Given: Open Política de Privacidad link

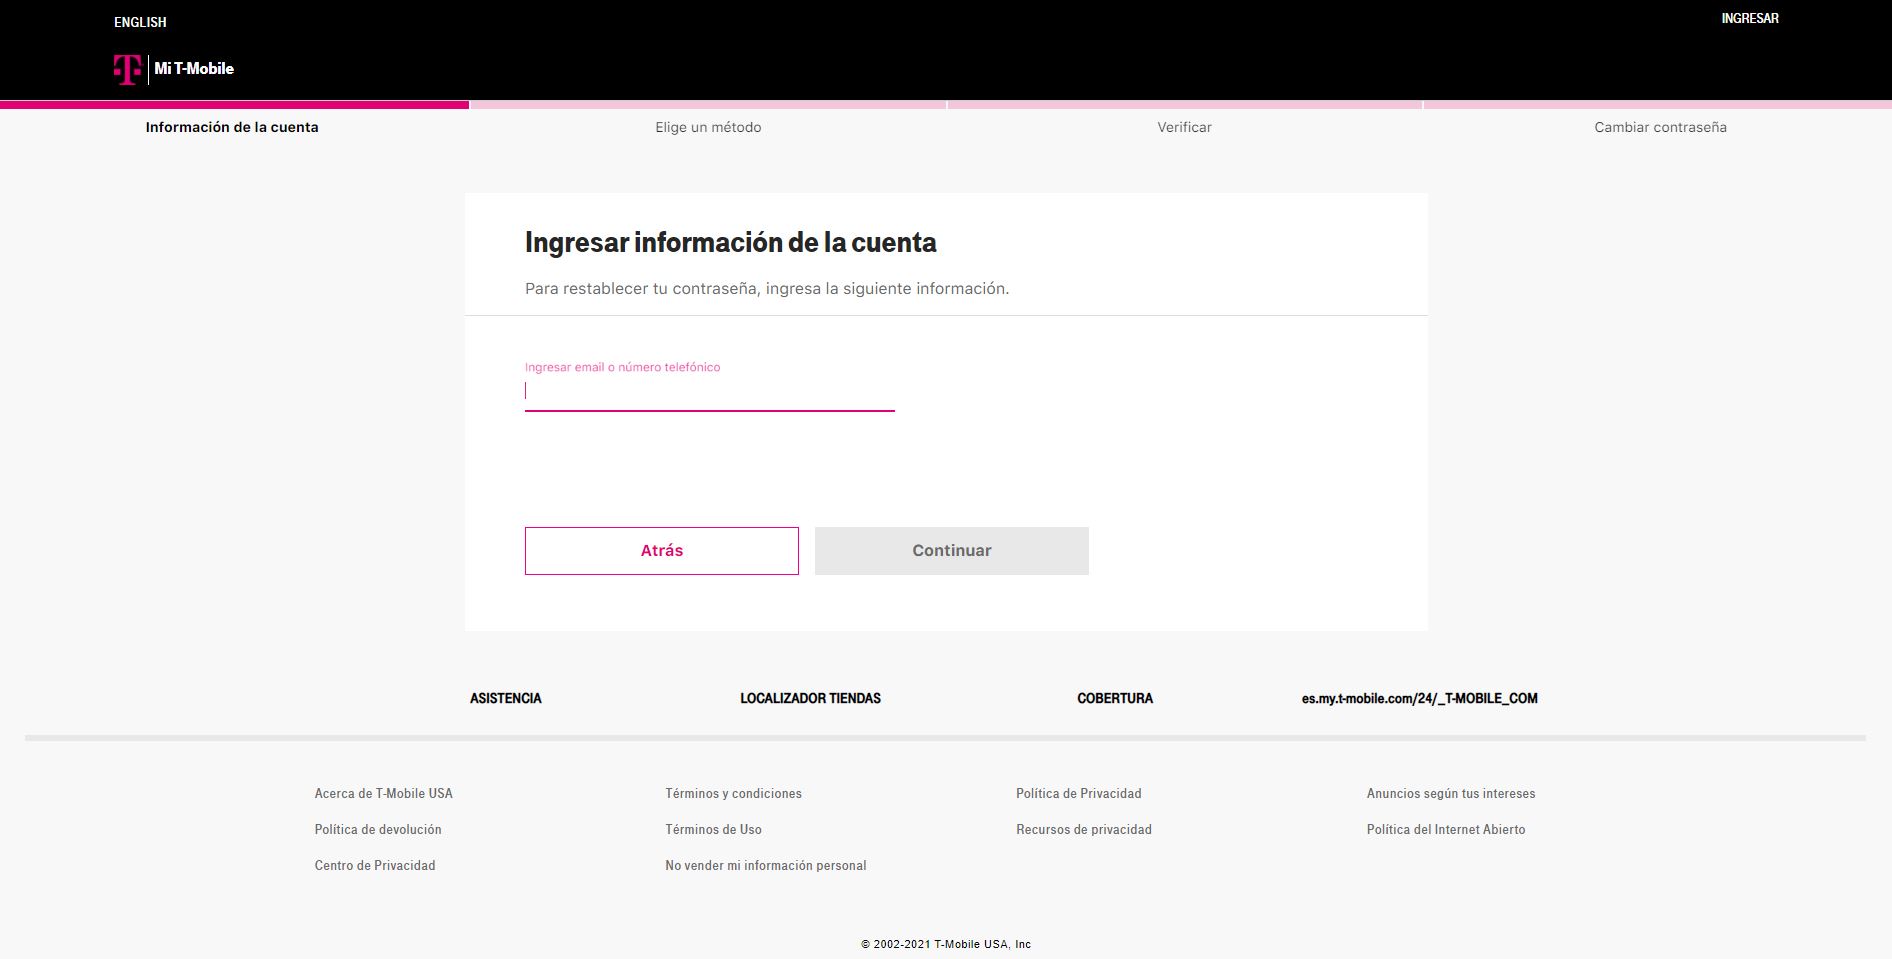Looking at the screenshot, I should coord(1078,793).
